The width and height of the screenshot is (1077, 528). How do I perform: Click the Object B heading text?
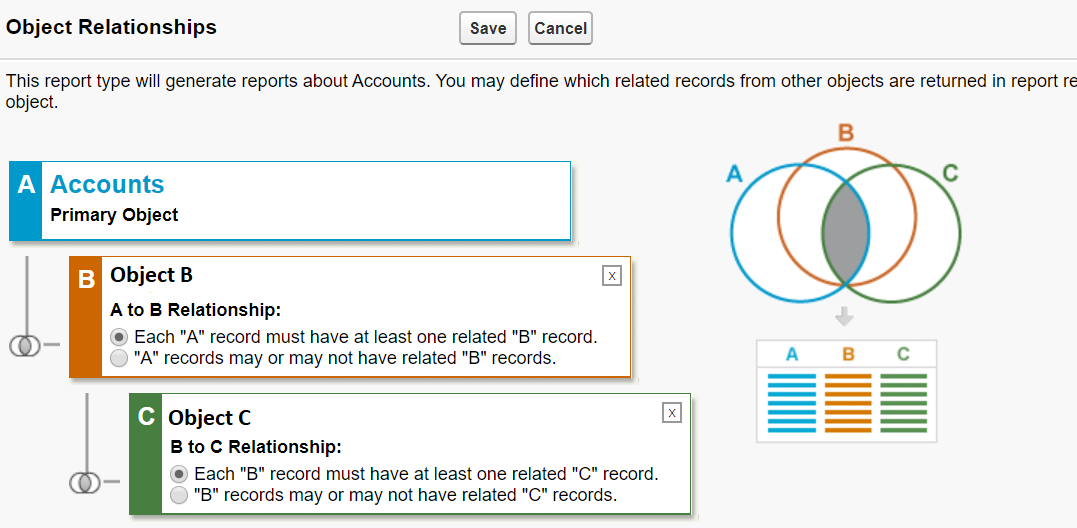point(151,275)
